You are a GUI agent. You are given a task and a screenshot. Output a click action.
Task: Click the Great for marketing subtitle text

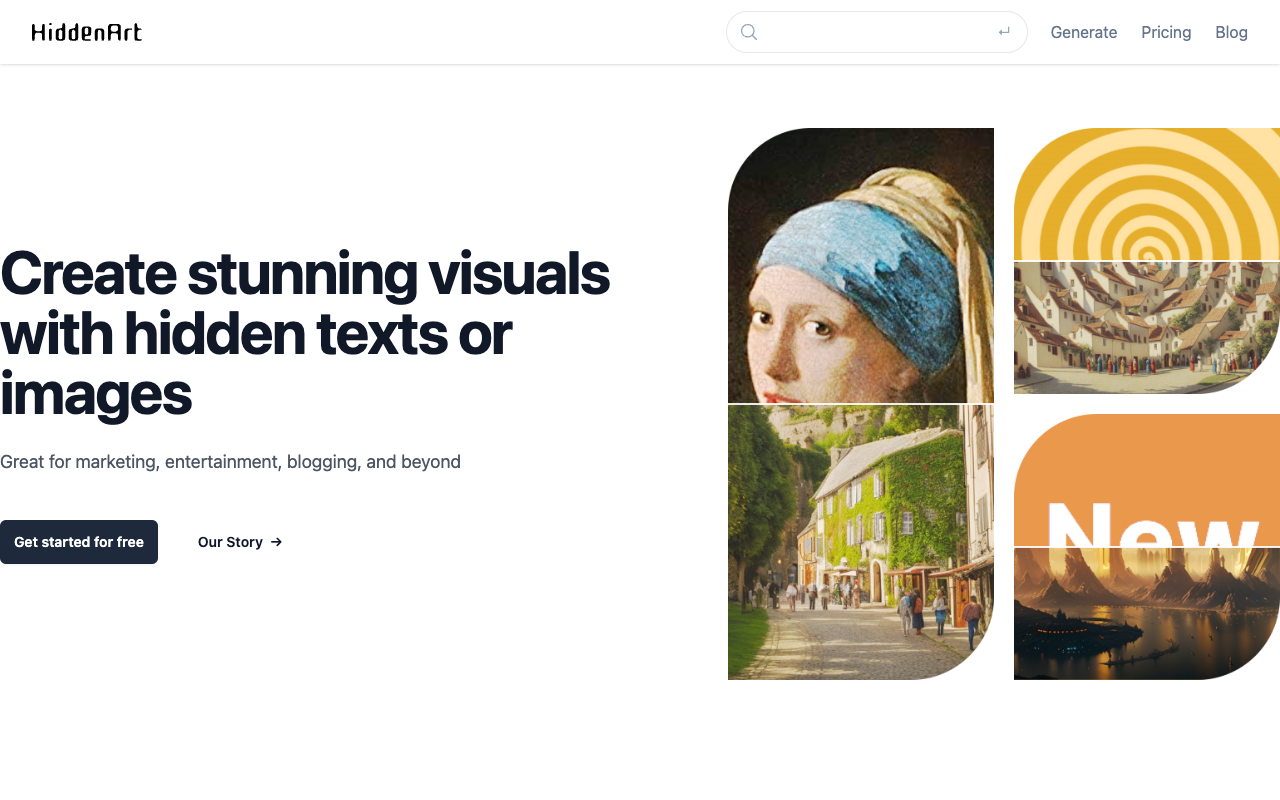tap(230, 462)
